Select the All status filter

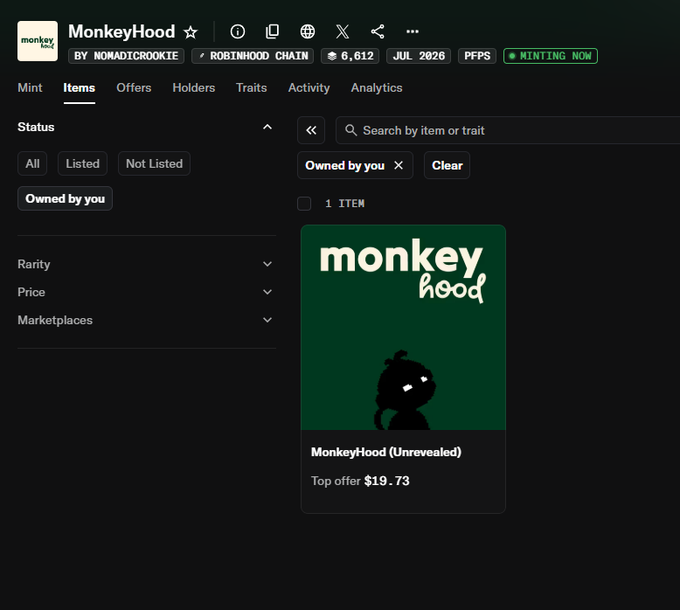32,163
